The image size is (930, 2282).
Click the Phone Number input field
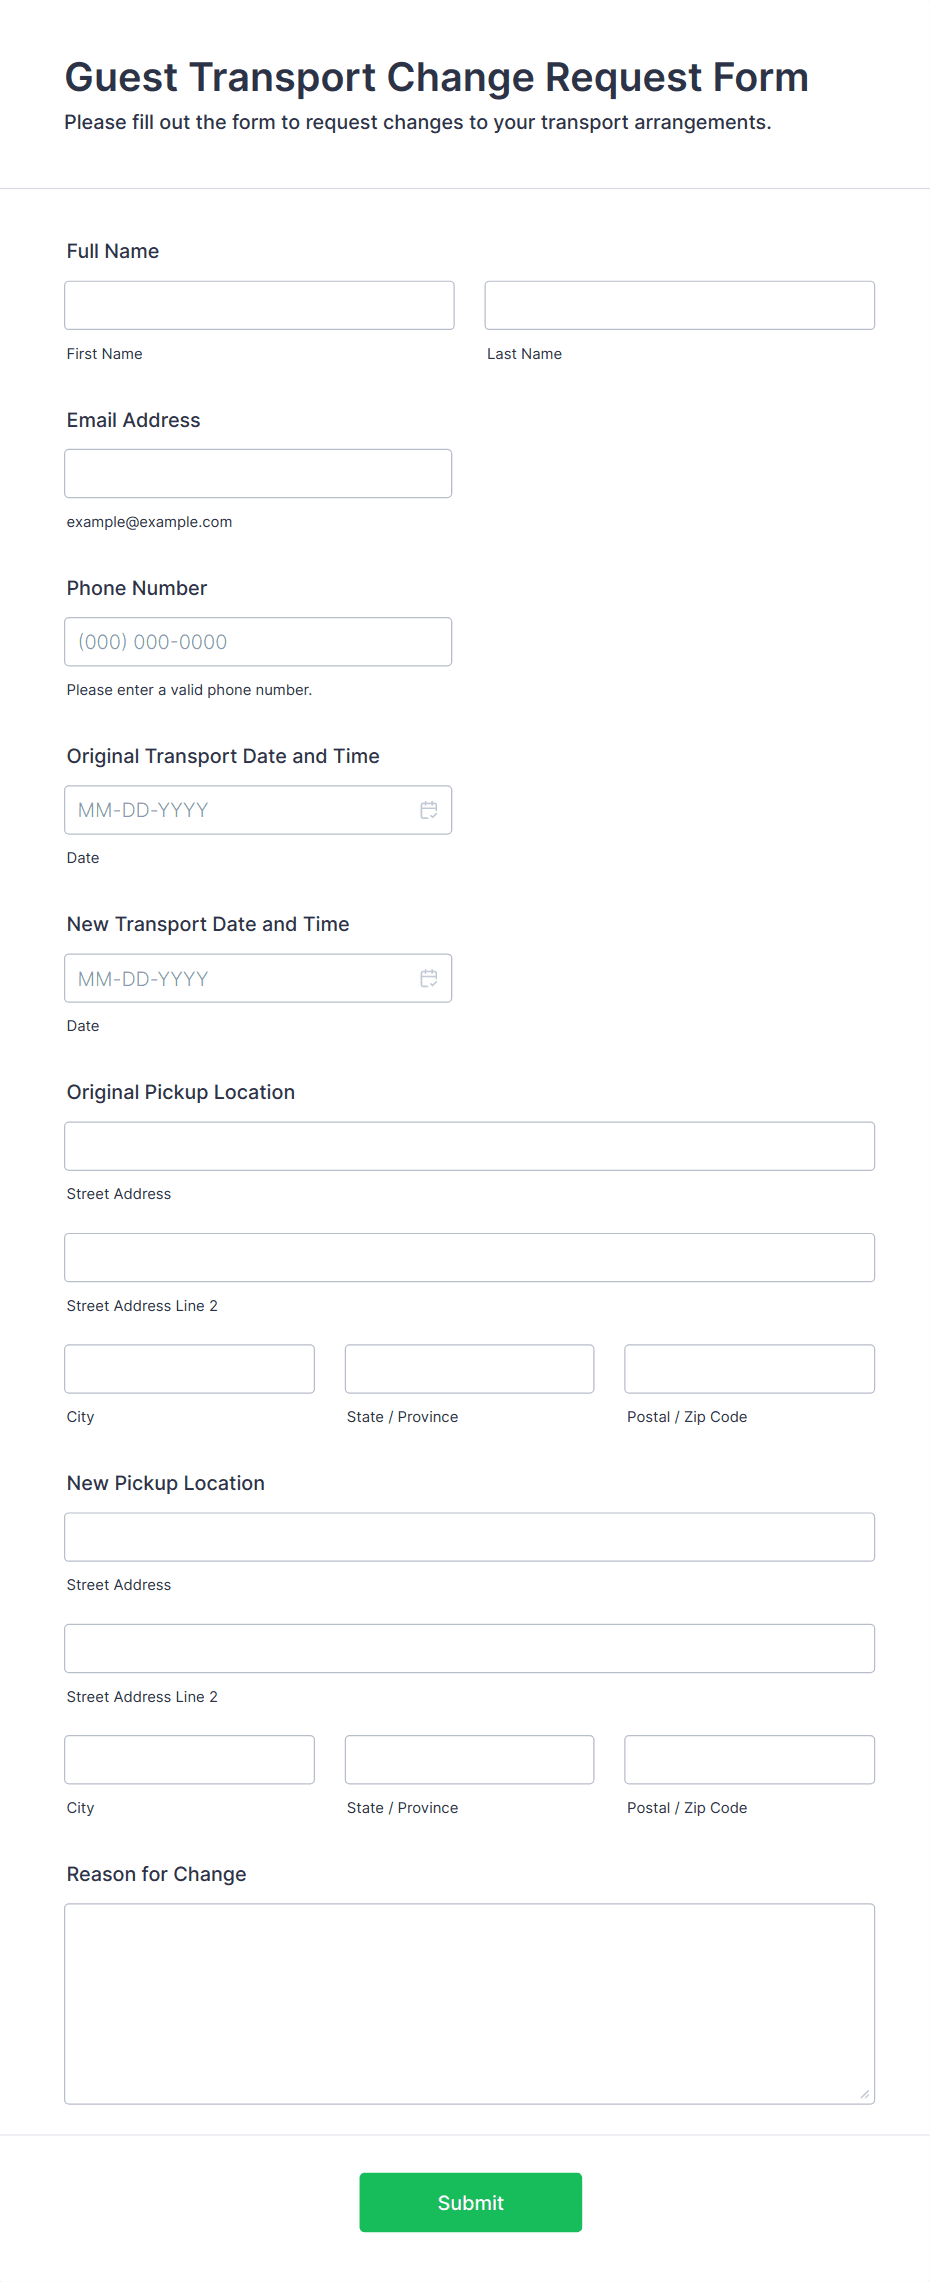coord(258,642)
